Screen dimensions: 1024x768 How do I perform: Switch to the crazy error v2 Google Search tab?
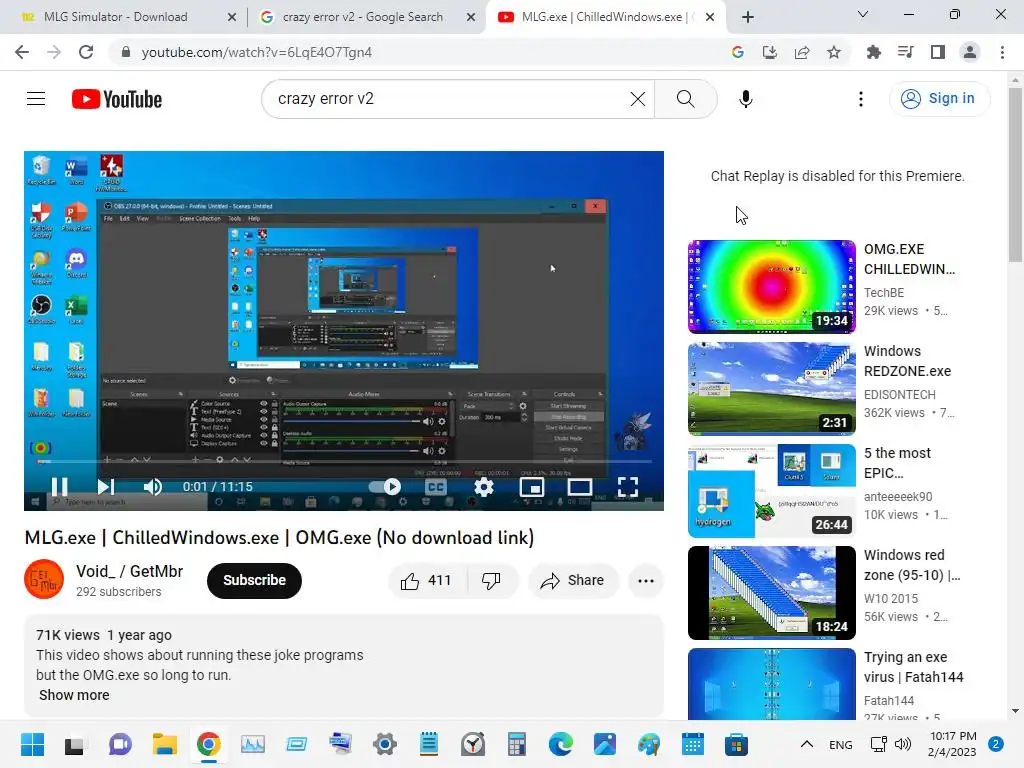click(x=362, y=17)
